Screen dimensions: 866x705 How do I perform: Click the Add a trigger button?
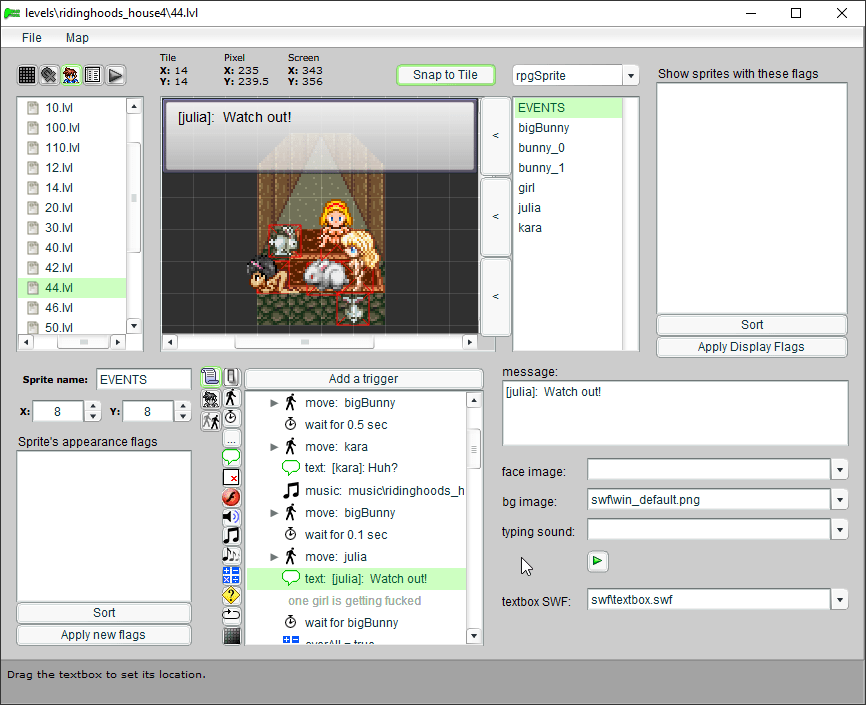[x=363, y=379]
